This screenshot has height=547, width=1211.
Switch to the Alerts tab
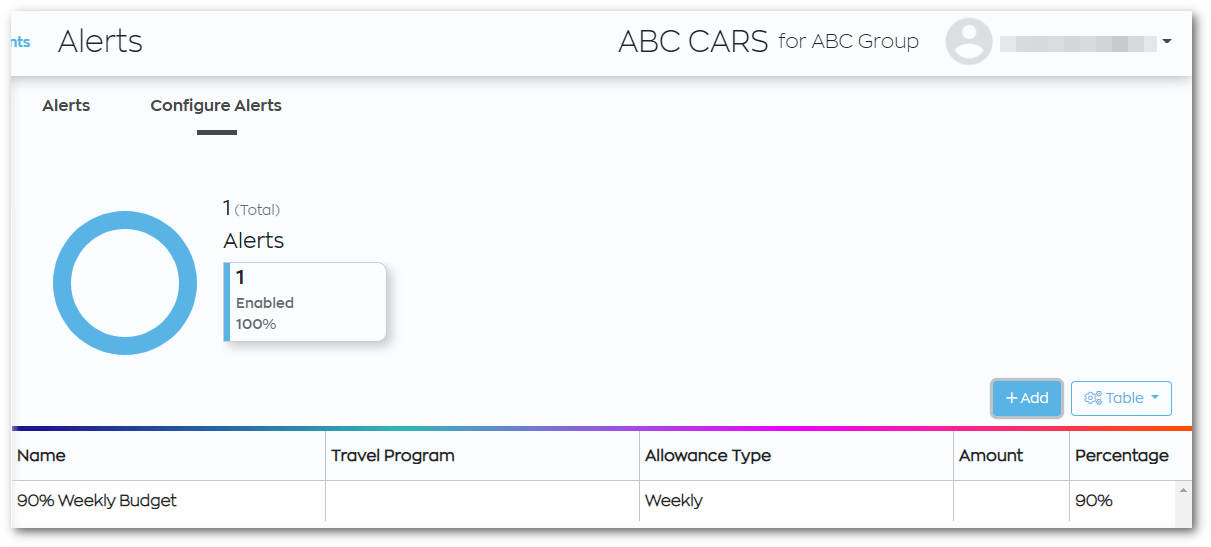tap(66, 105)
